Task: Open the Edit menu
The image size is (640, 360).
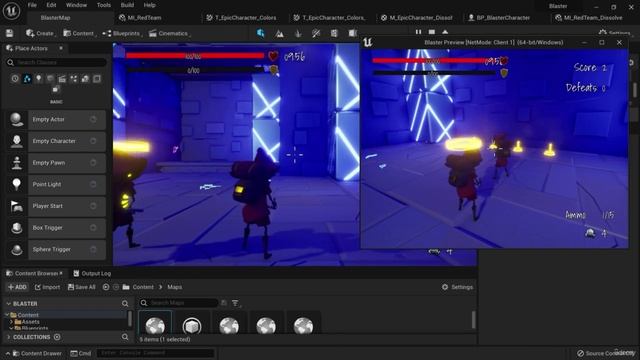Action: tap(51, 5)
